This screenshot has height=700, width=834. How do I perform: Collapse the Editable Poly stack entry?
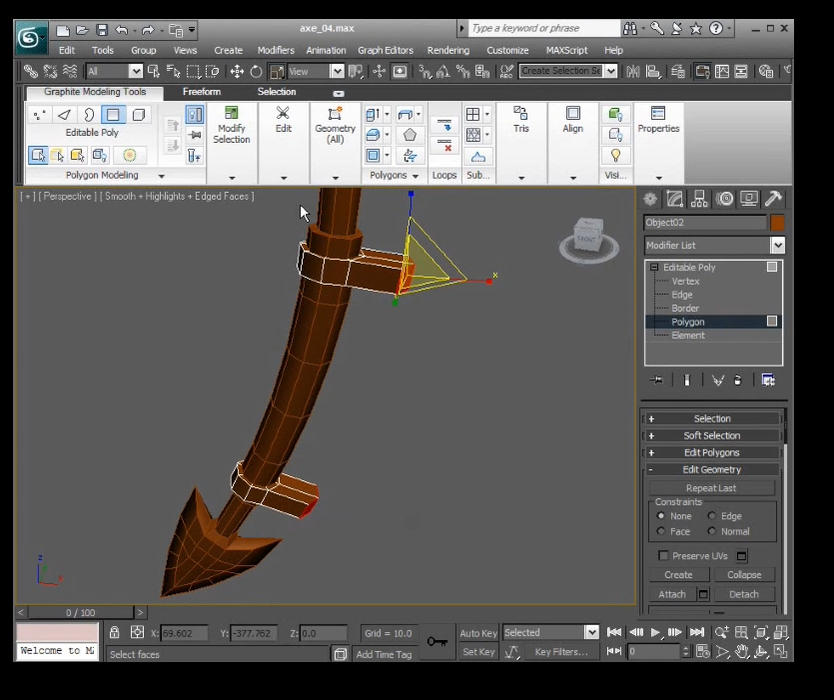655,267
